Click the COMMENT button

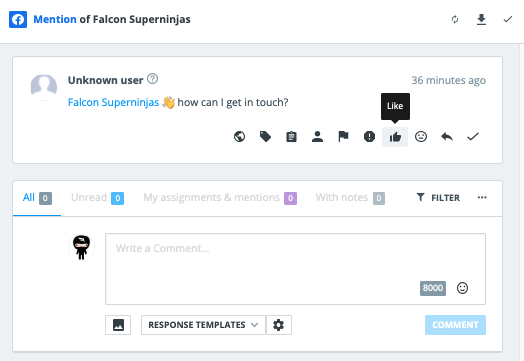coord(455,325)
